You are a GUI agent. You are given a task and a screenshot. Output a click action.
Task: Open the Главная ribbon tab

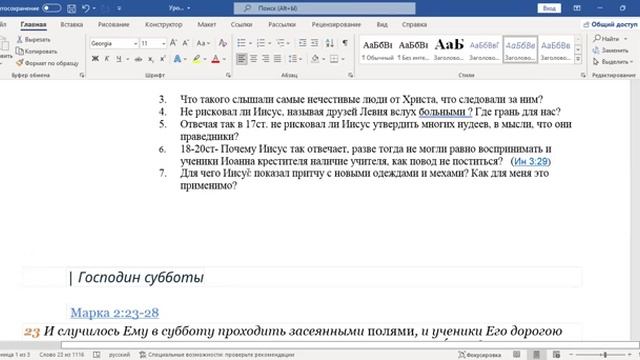tap(33, 24)
